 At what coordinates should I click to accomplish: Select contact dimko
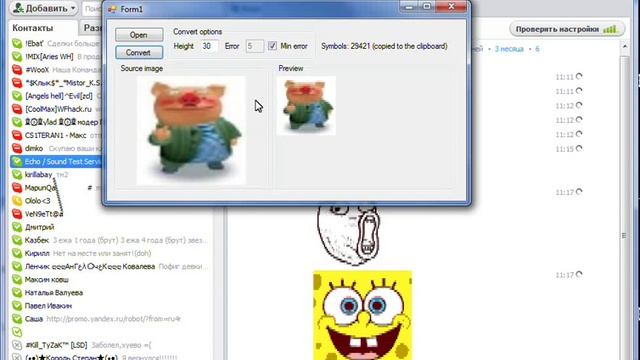pyautogui.click(x=34, y=149)
